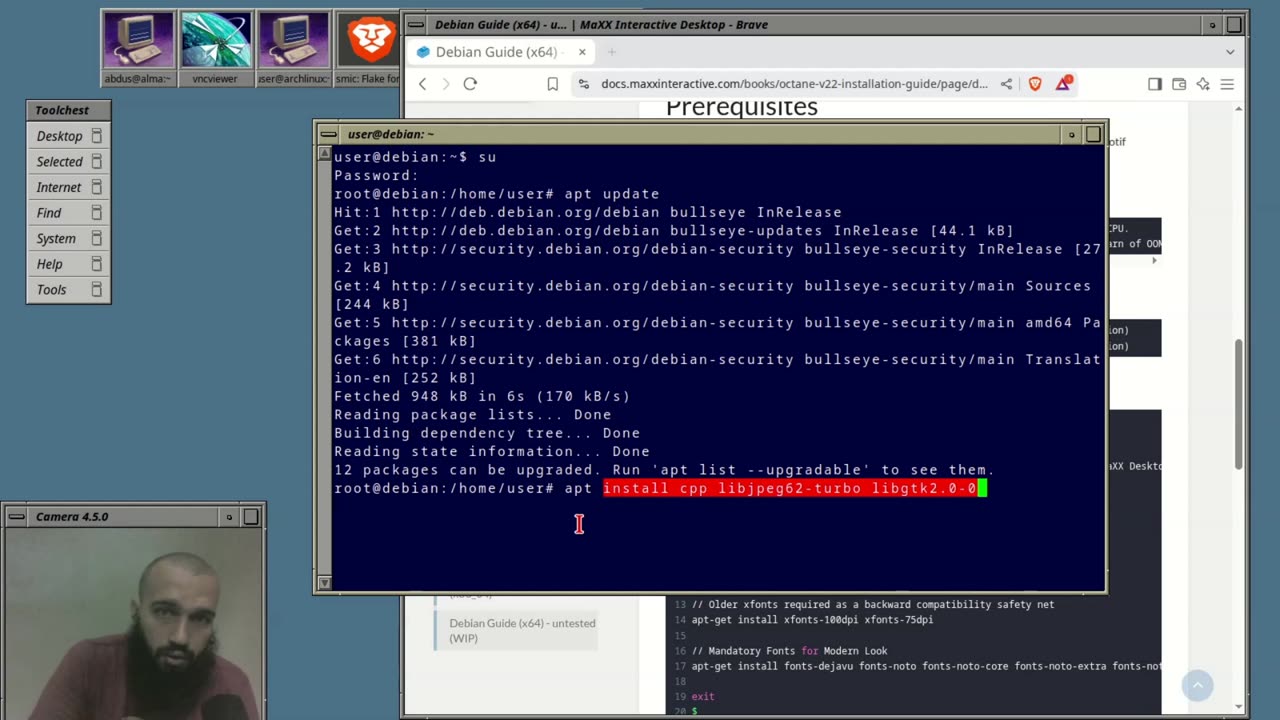Open the Camera 4.5.0 window menu button

17,516
